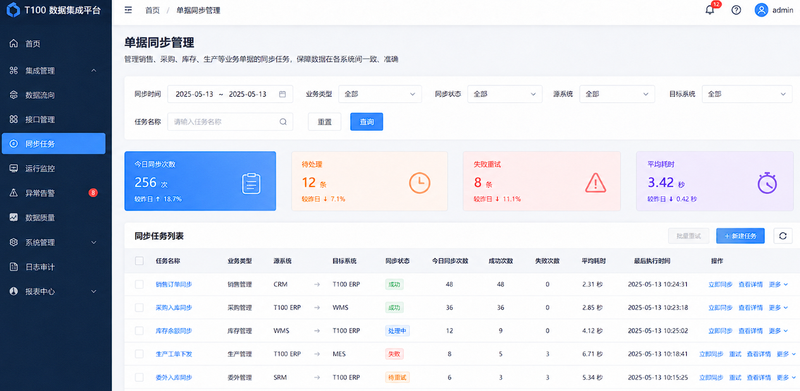Click the 同步任务 sidebar icon
This screenshot has height=391, width=800.
point(14,143)
